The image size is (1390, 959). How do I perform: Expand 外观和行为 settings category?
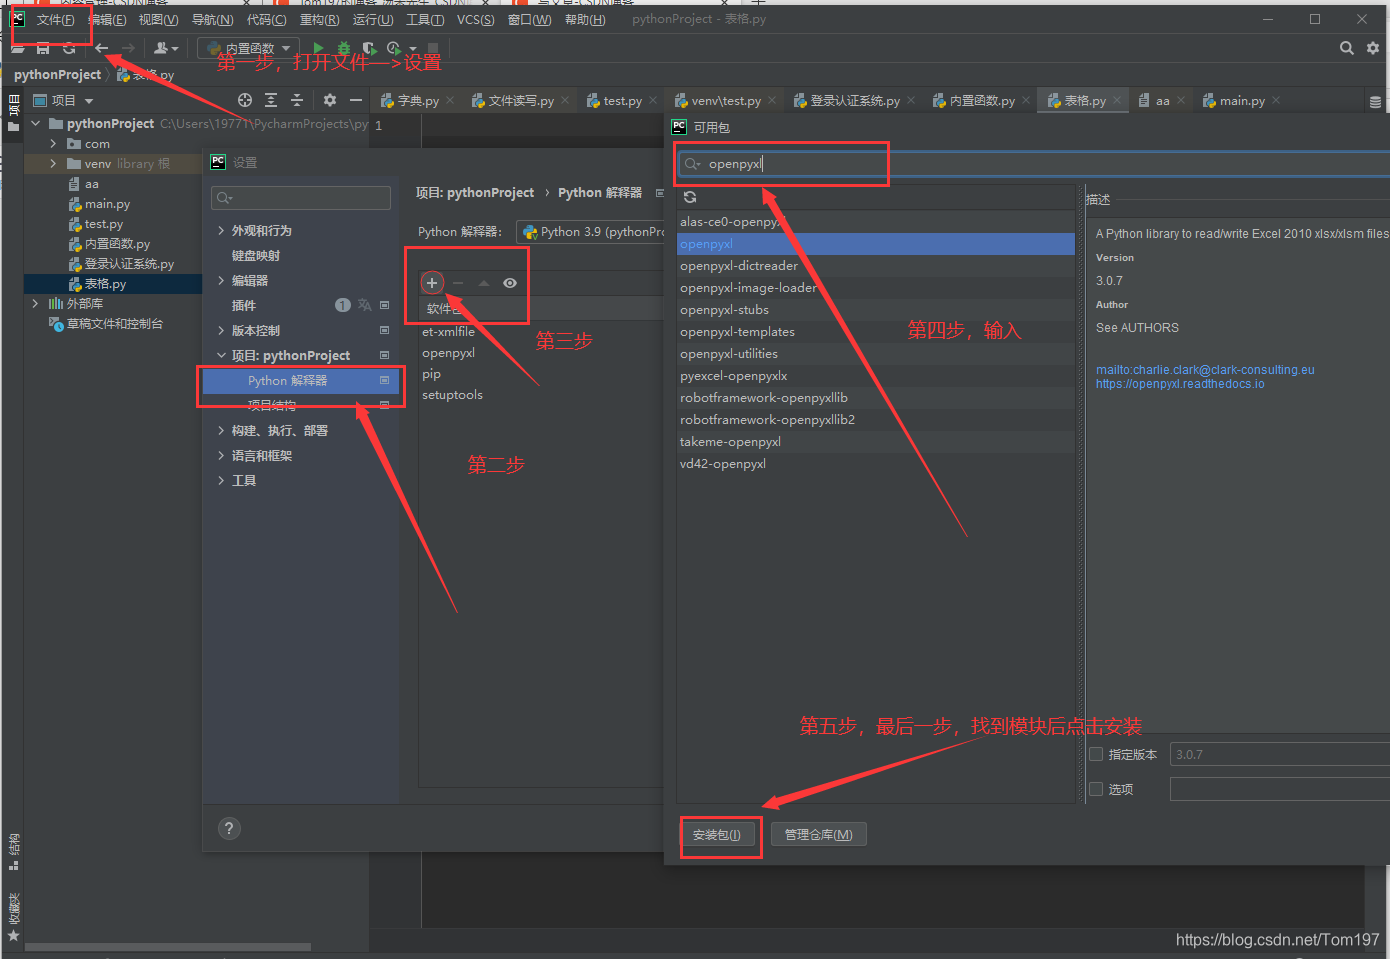coord(221,230)
